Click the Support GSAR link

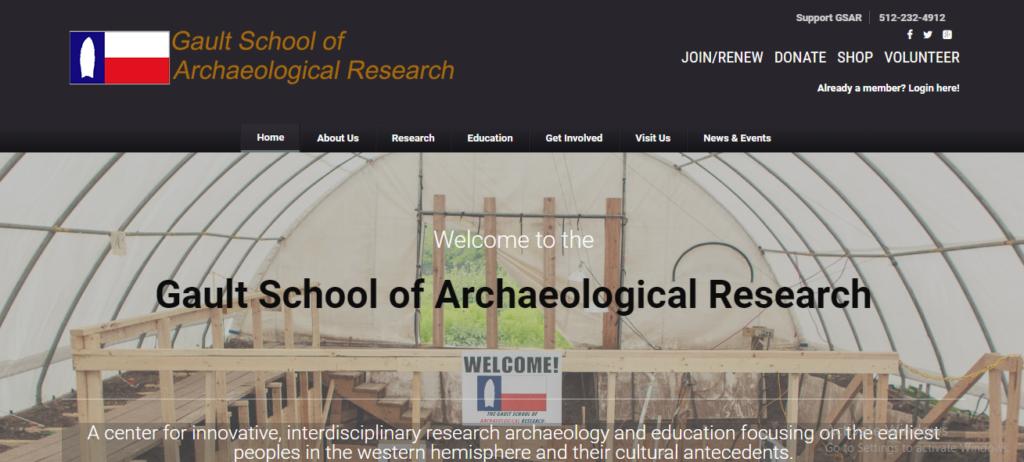pyautogui.click(x=828, y=18)
